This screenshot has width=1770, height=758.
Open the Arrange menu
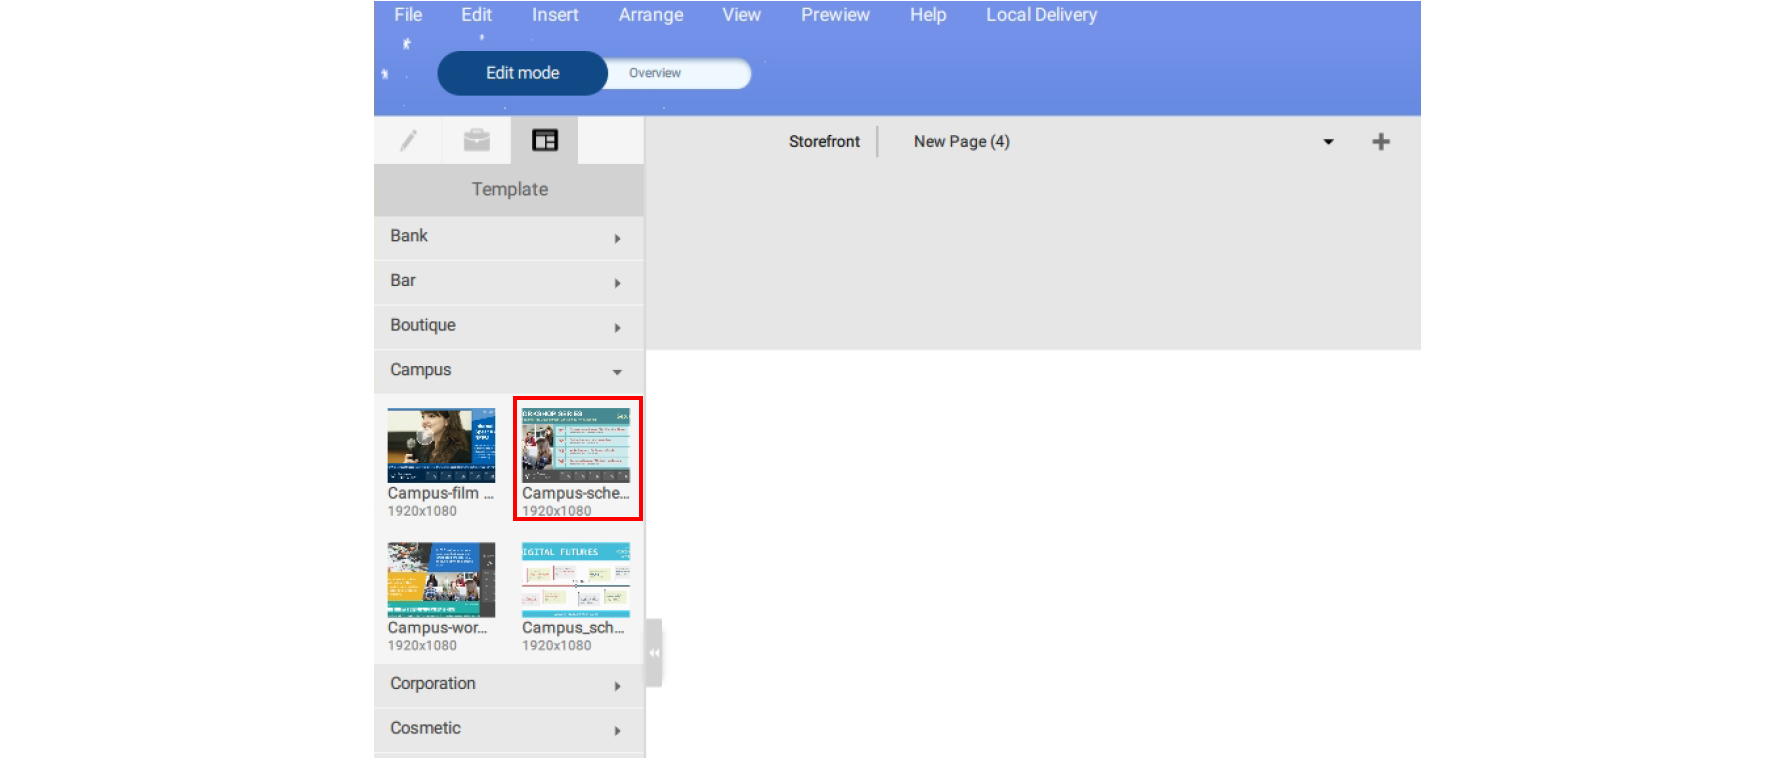click(650, 15)
